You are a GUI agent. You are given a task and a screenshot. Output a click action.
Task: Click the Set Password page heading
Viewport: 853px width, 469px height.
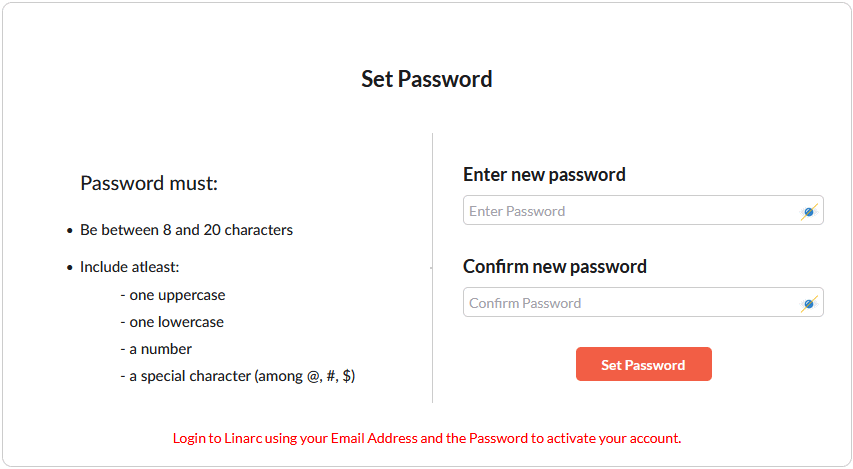click(x=427, y=79)
